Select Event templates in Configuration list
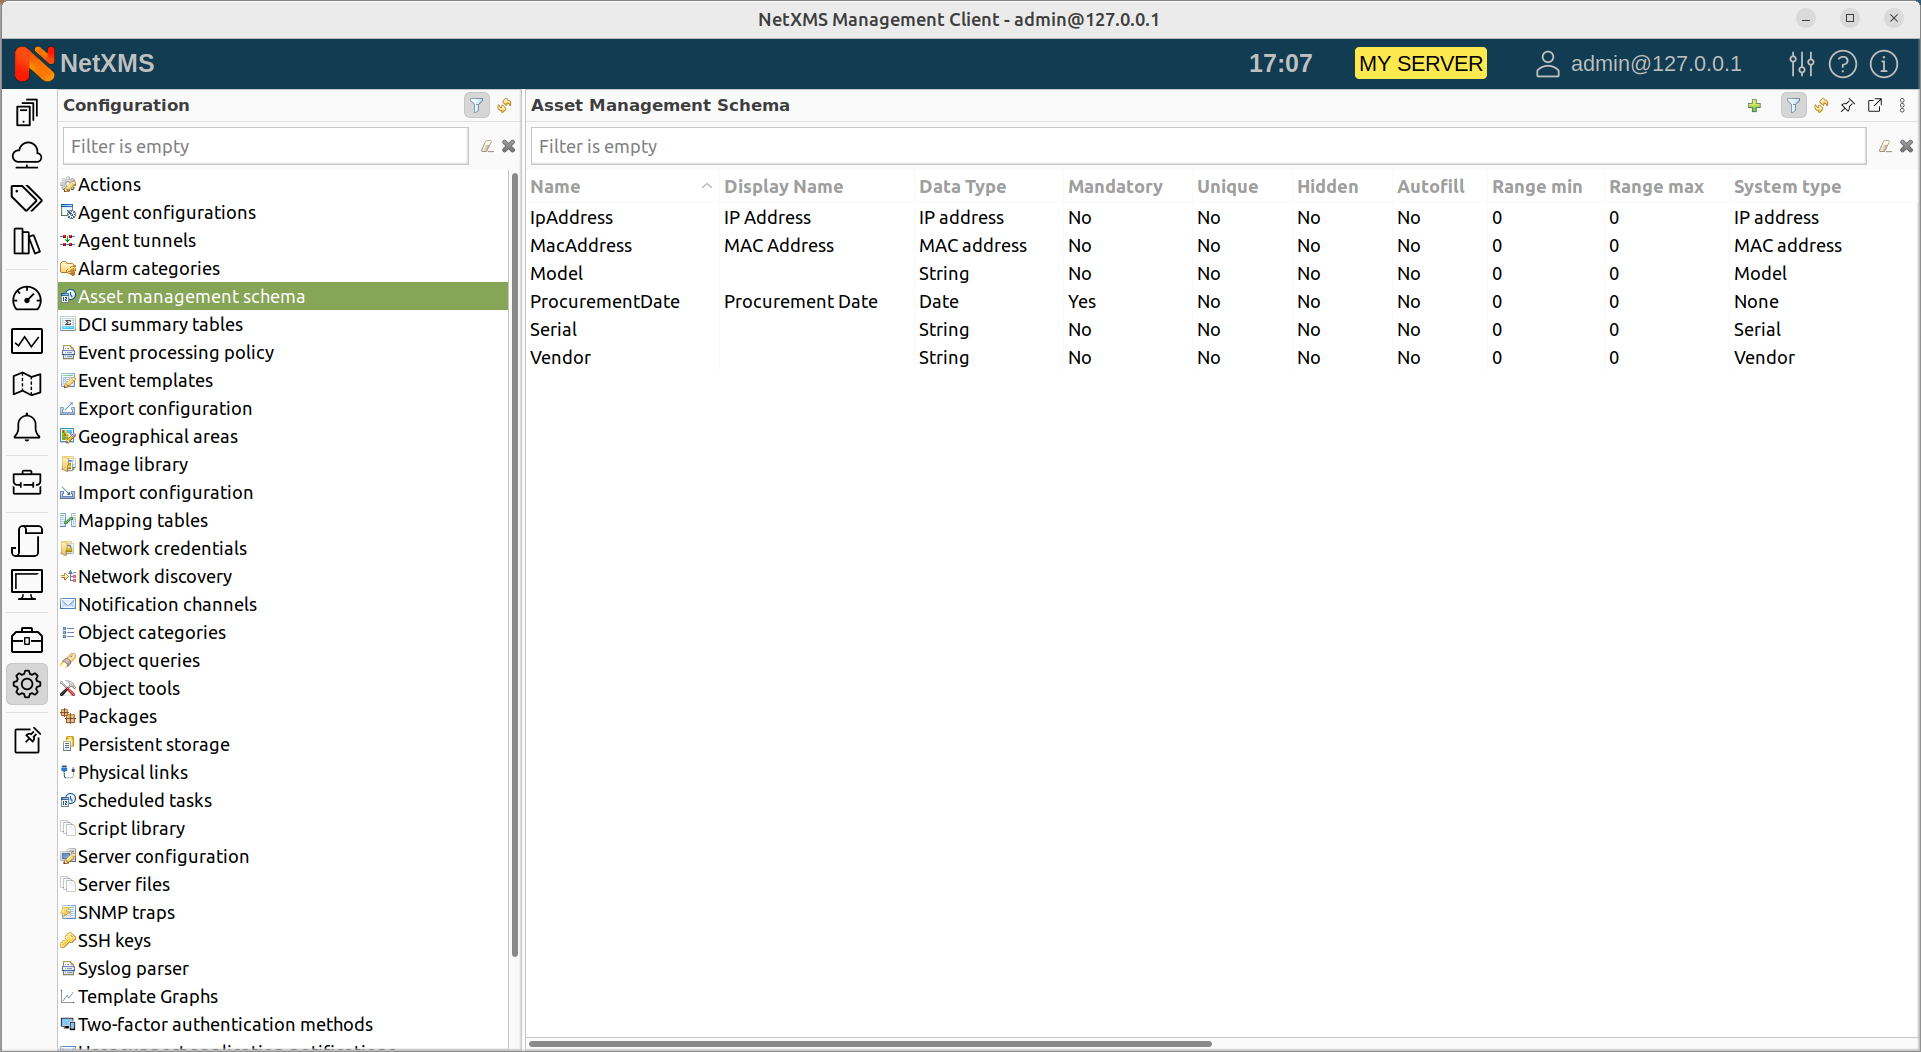1921x1052 pixels. point(146,380)
